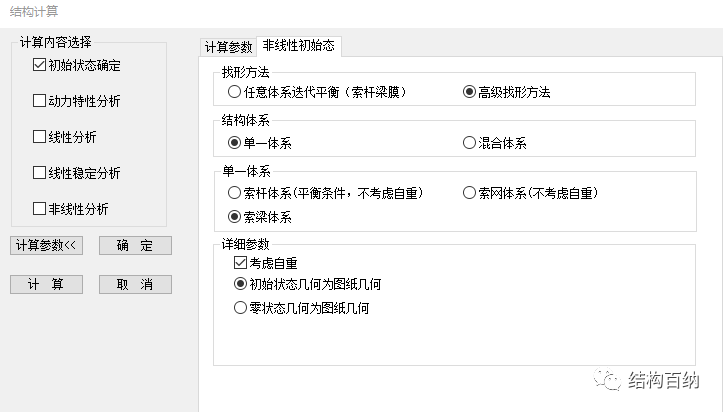Start calculation with 计算 button

(x=47, y=284)
